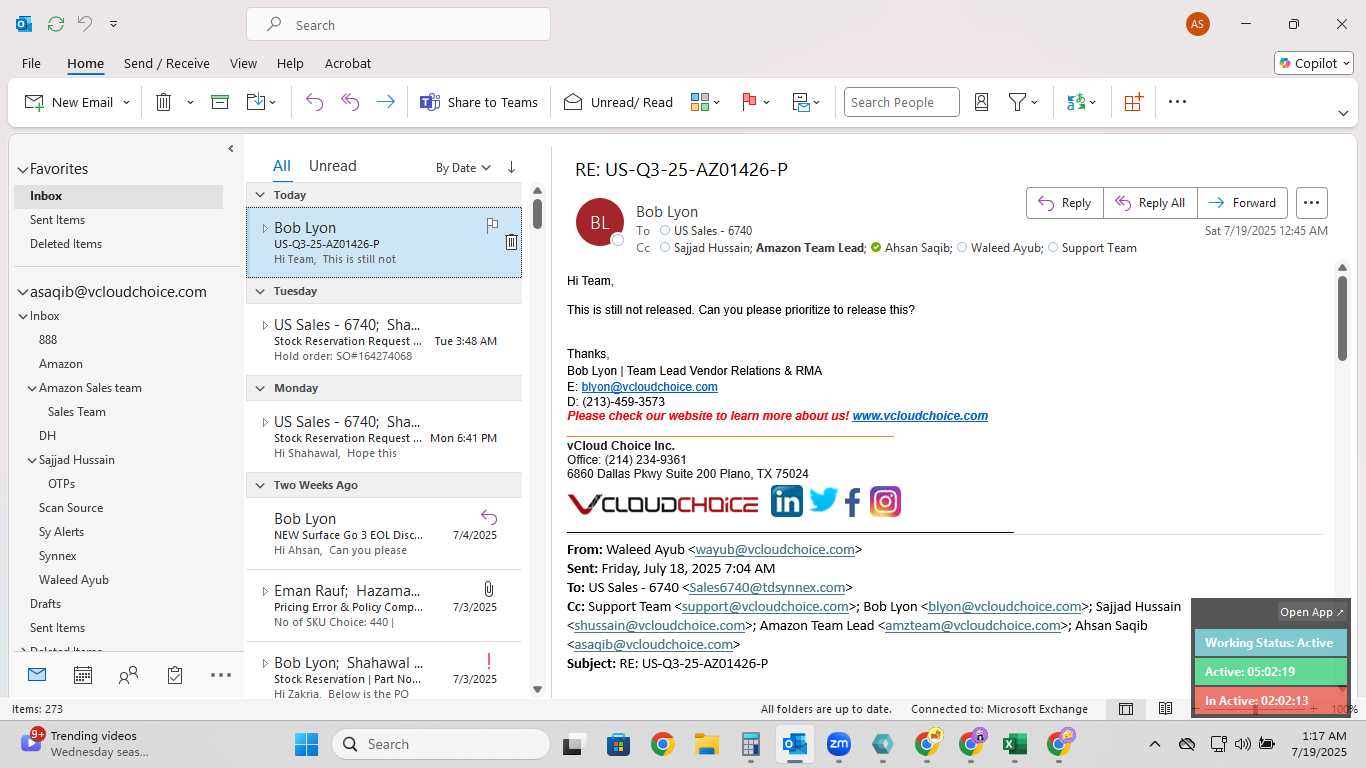This screenshot has width=1366, height=768.
Task: Open the Delete dropdown arrow in the ribbon
Action: coord(190,102)
